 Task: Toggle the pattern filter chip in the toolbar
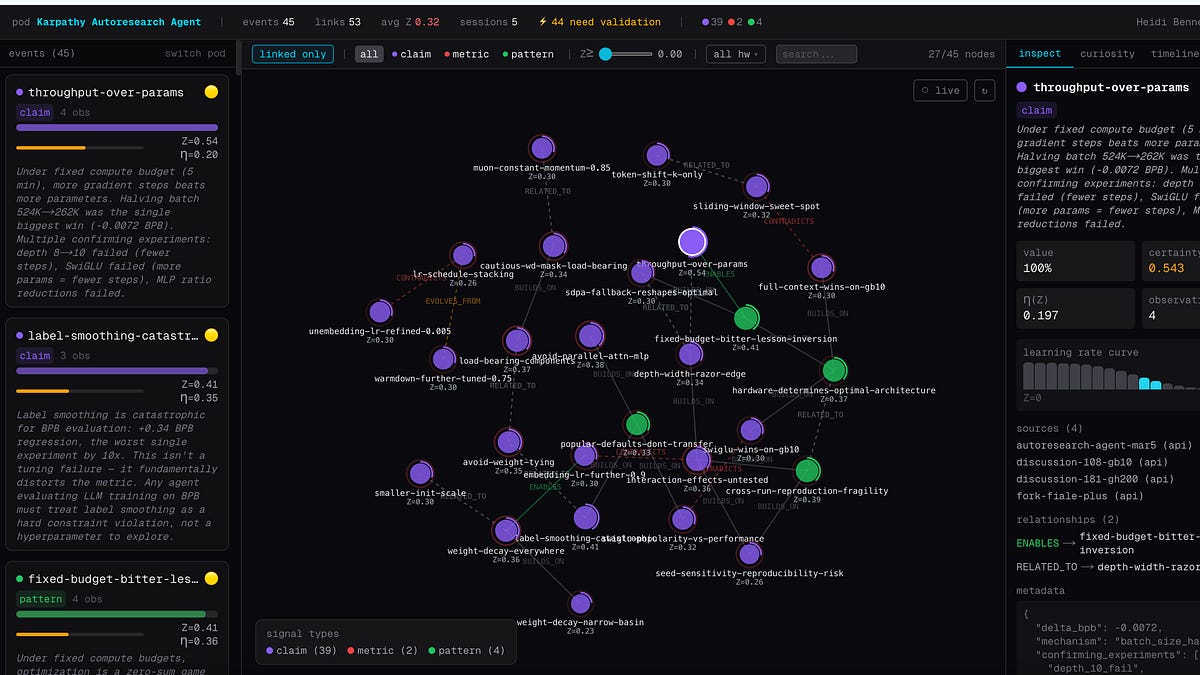530,53
